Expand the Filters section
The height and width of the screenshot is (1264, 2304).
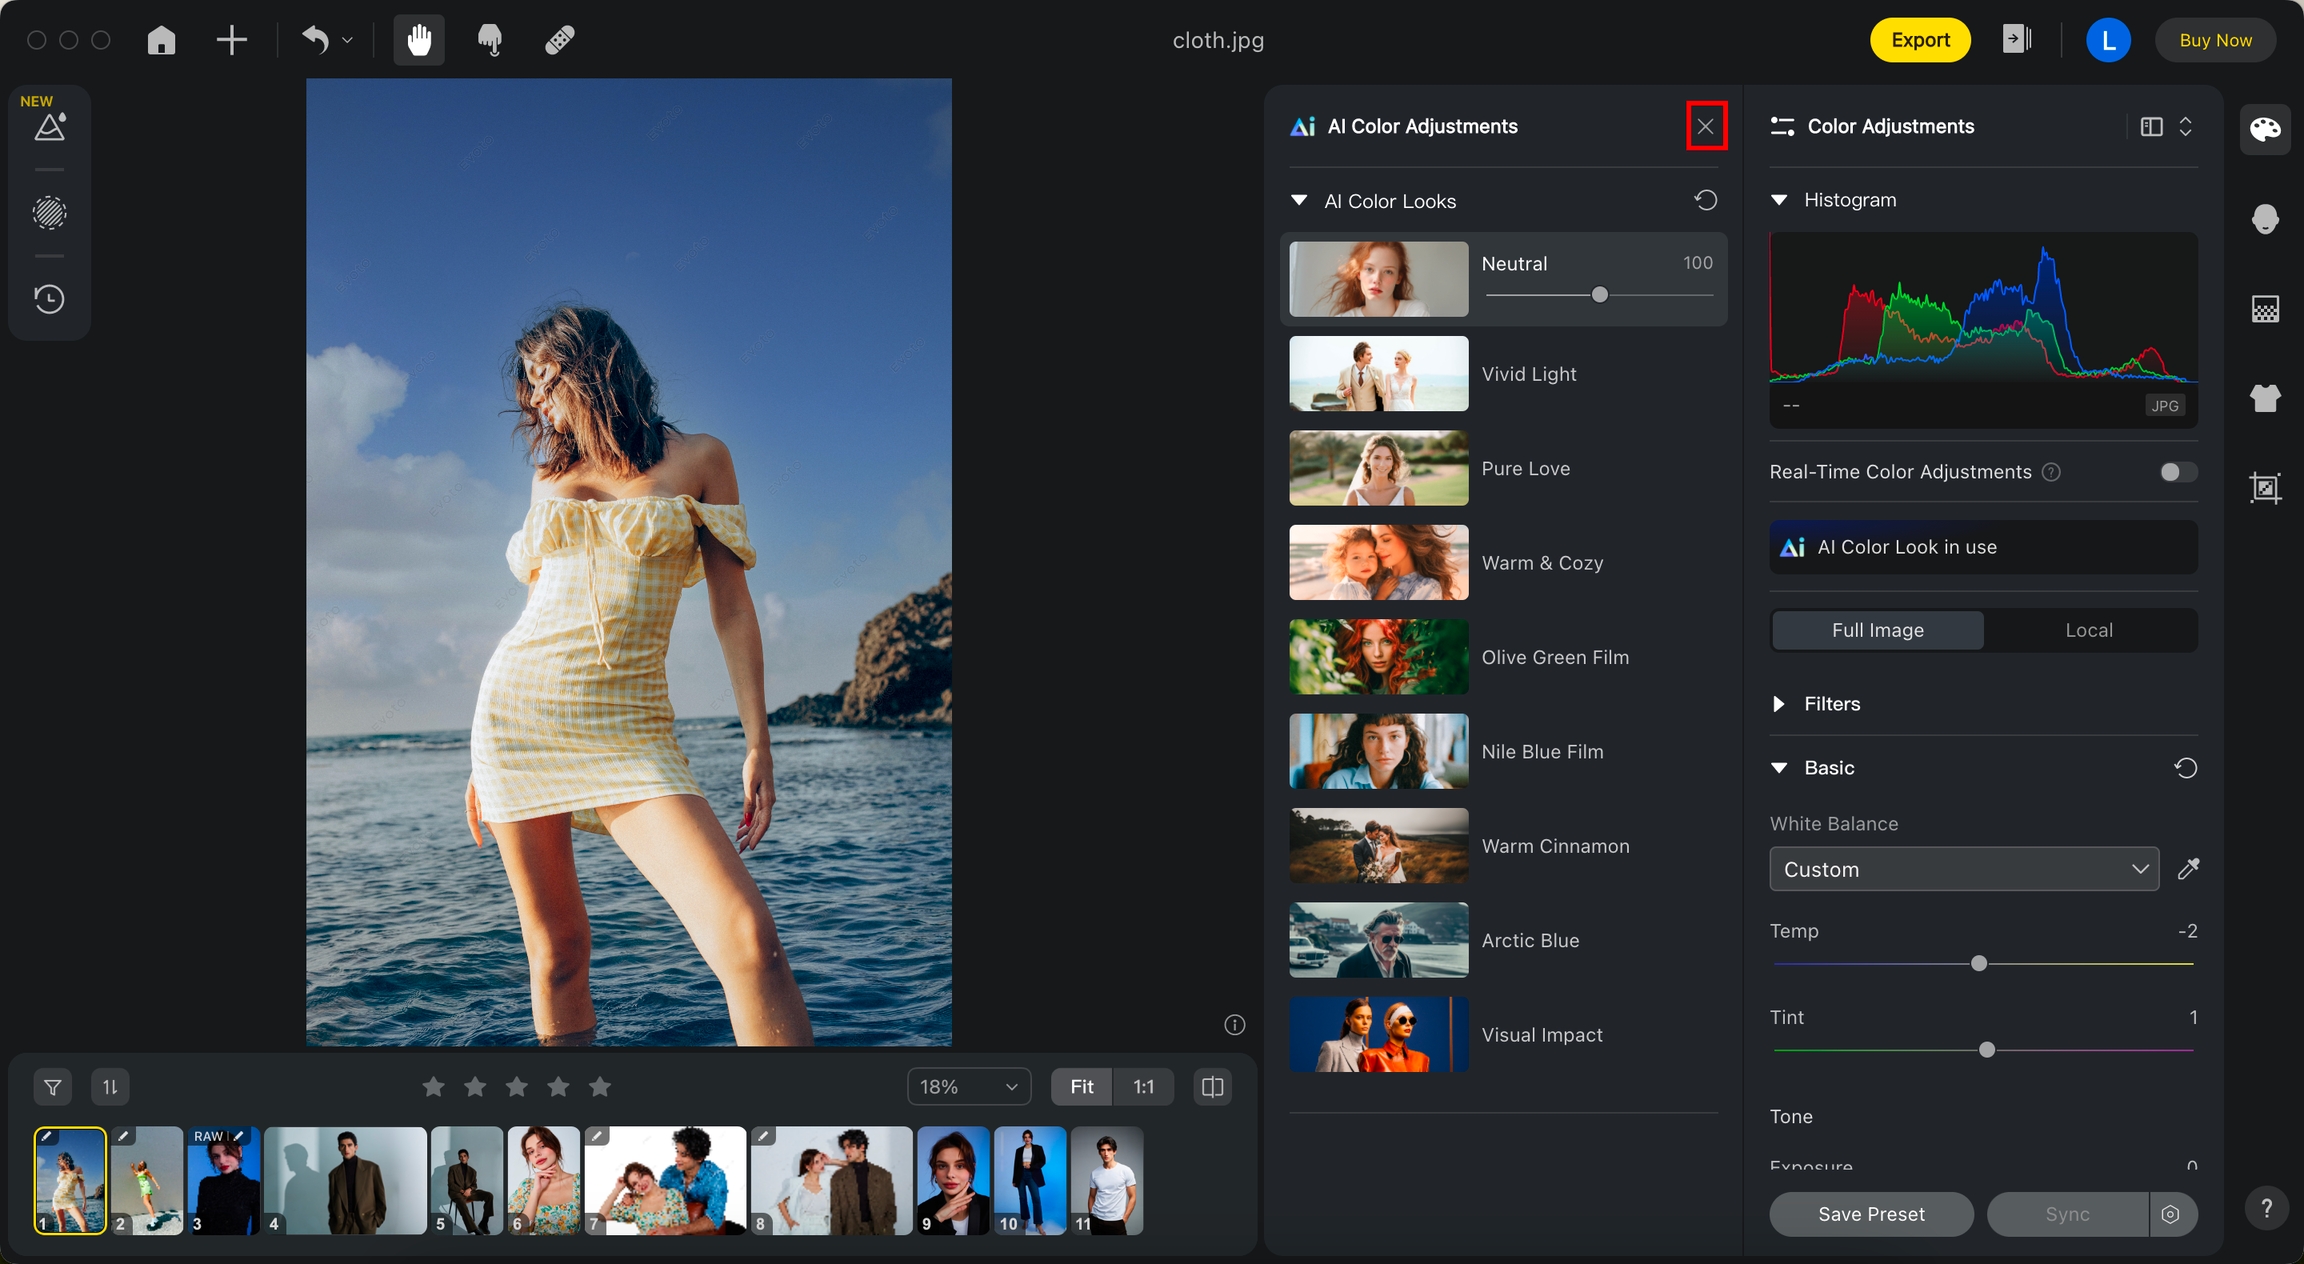(x=1779, y=704)
